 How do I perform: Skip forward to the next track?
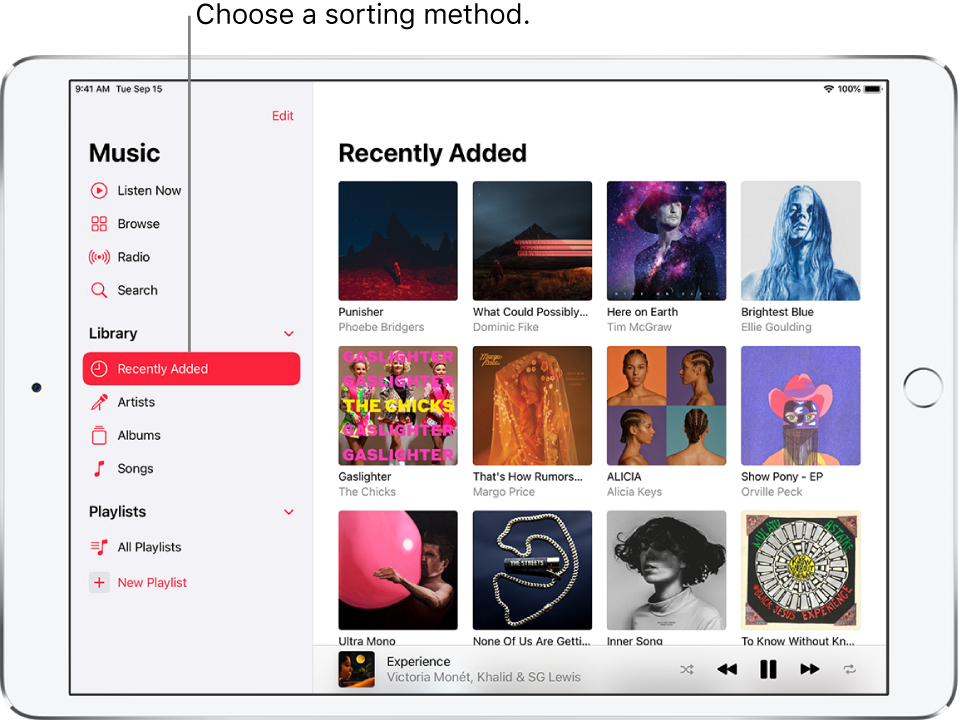coord(809,670)
